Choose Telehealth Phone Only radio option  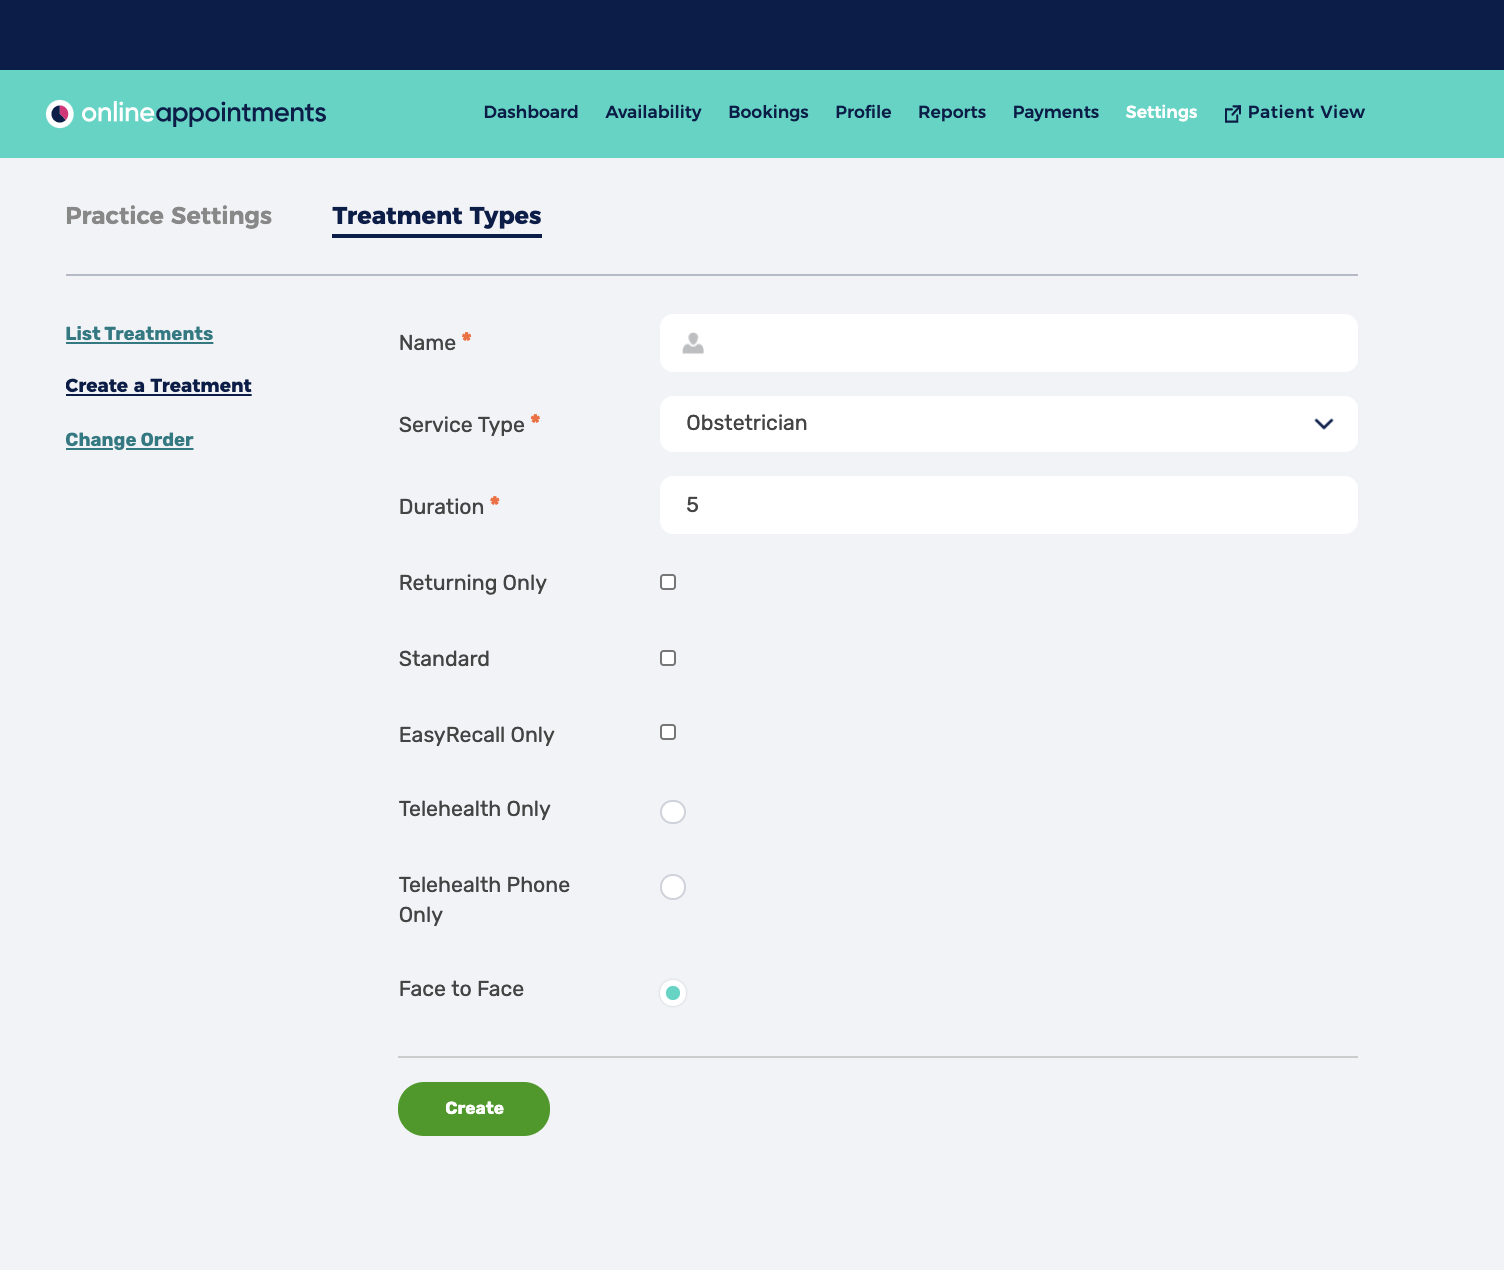coord(673,887)
